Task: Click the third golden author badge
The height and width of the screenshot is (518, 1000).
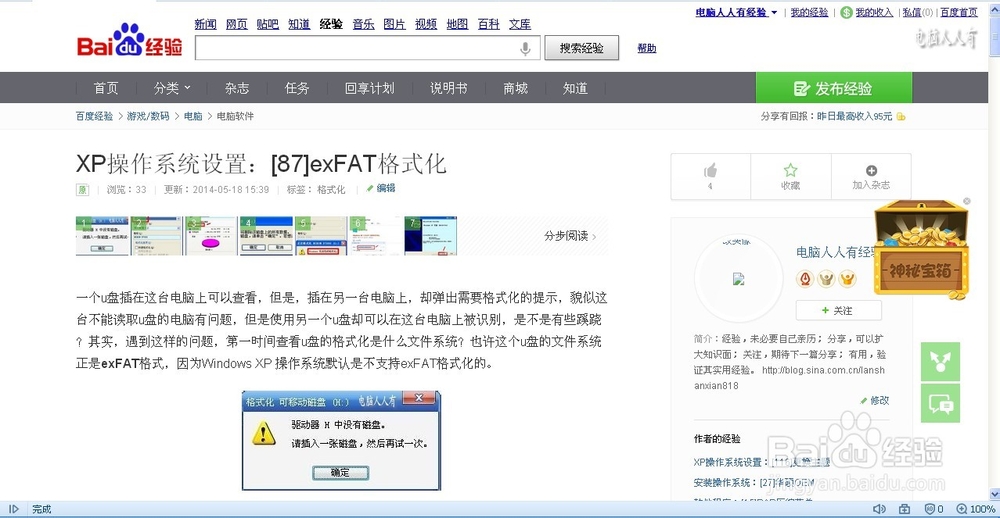Action: click(x=848, y=279)
